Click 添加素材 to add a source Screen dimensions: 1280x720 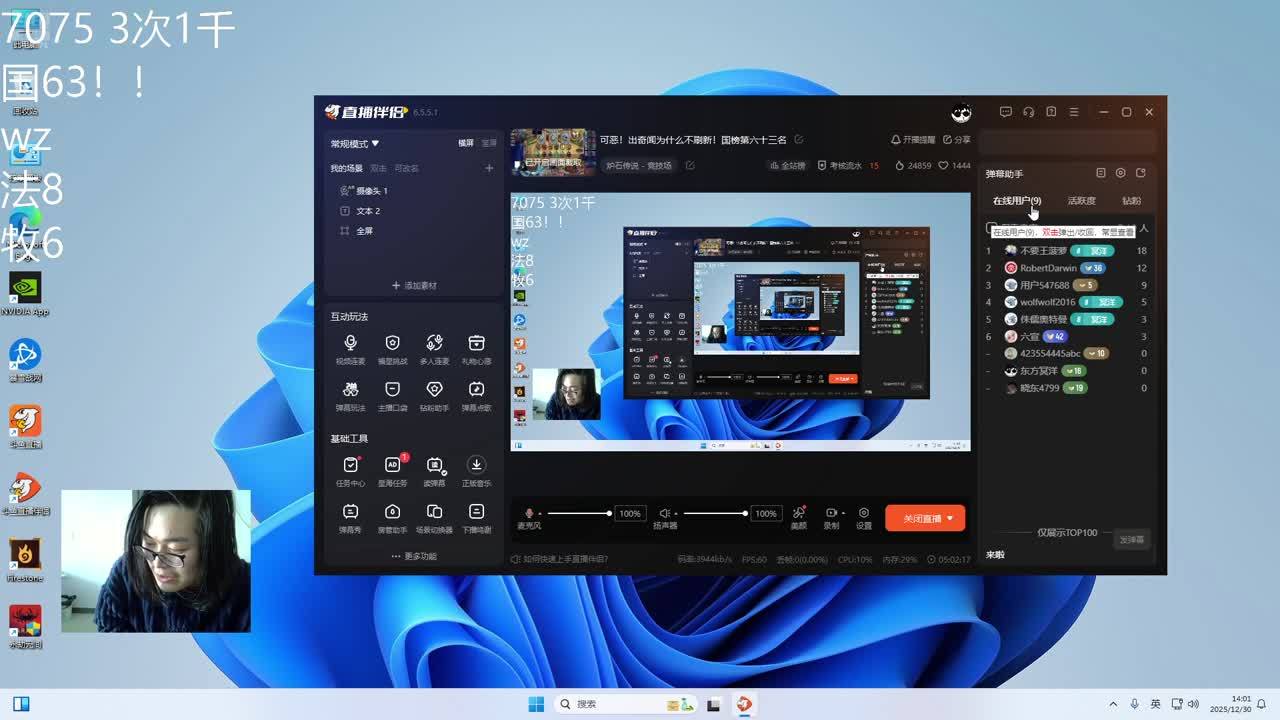414,286
